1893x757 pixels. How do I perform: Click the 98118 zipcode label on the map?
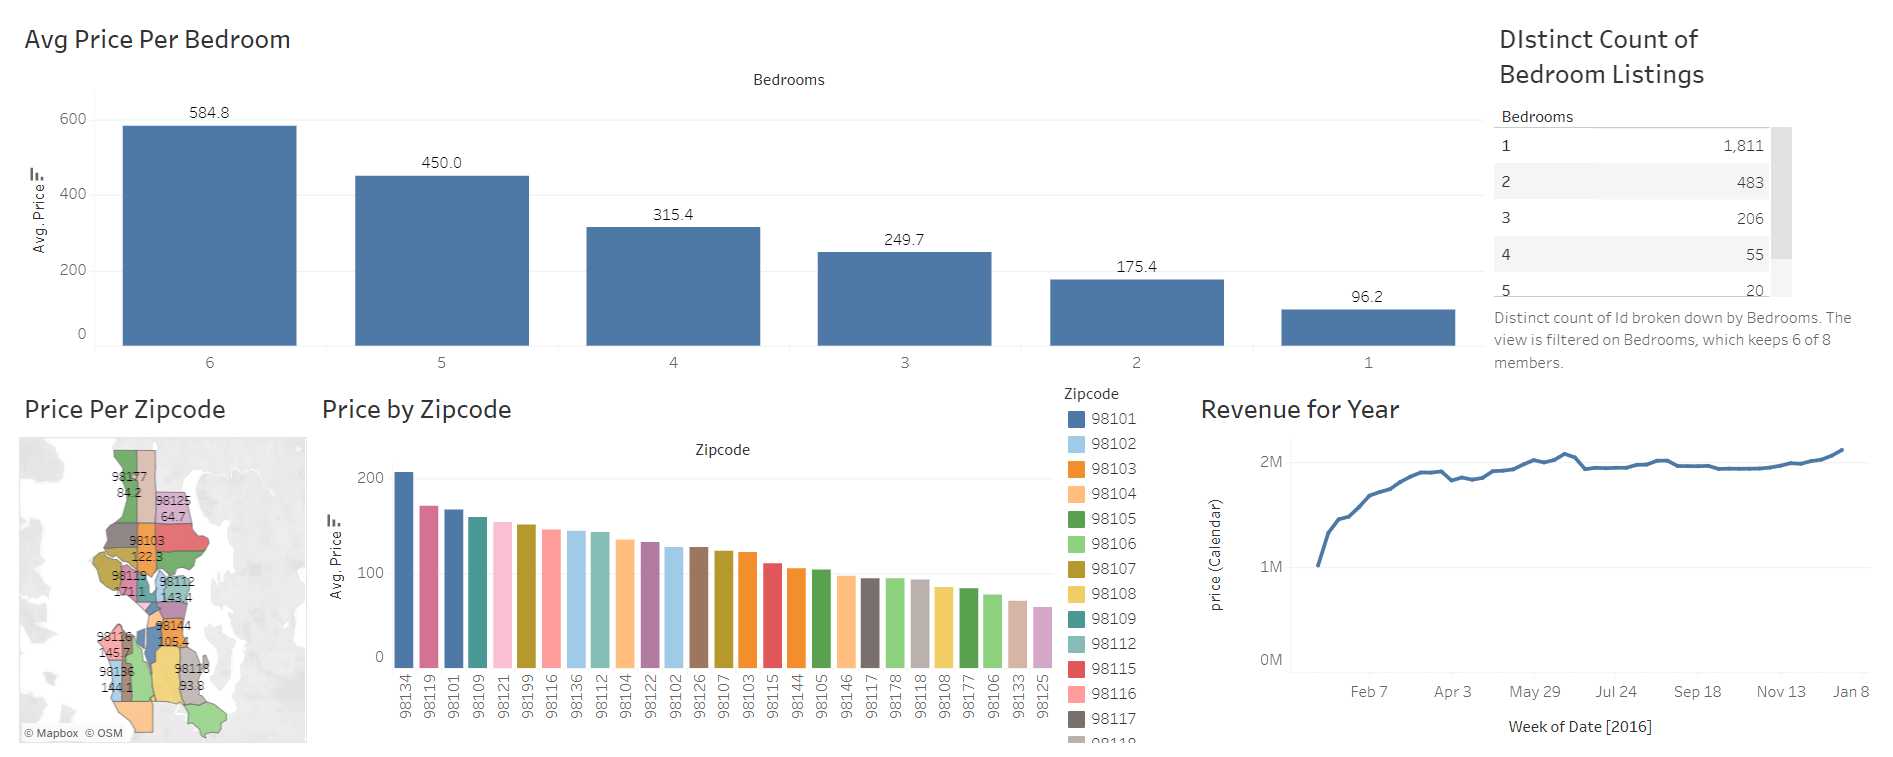coord(192,669)
